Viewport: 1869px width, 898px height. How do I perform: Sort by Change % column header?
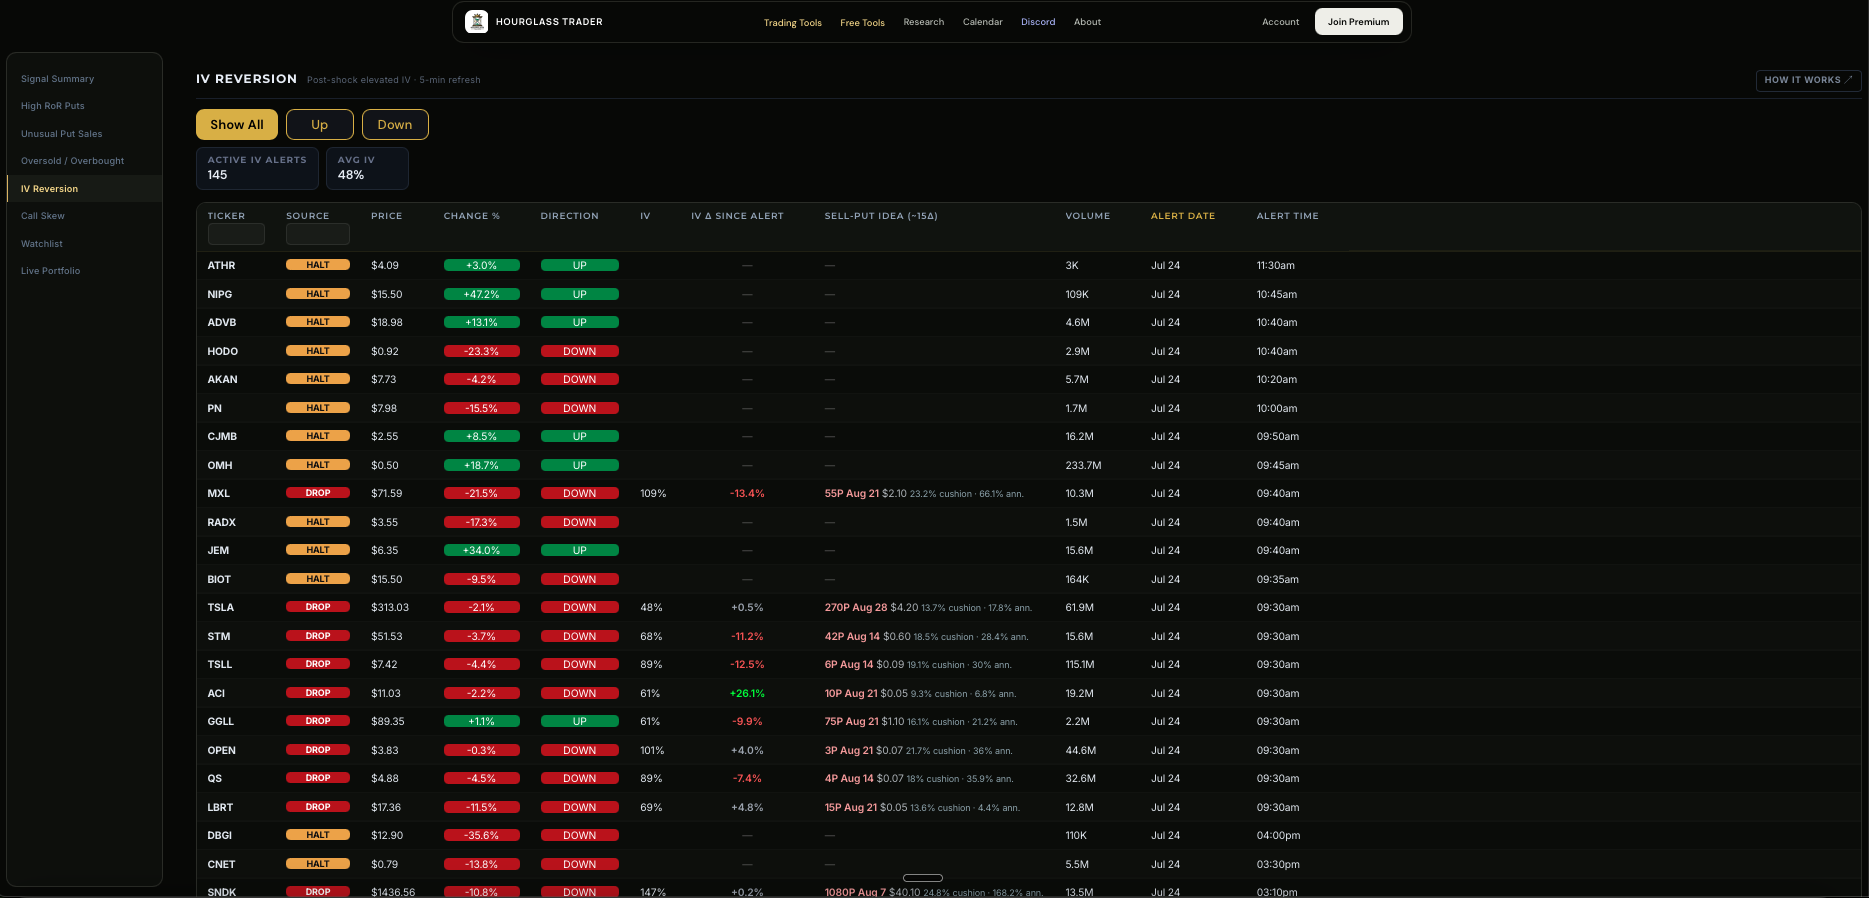pos(472,216)
